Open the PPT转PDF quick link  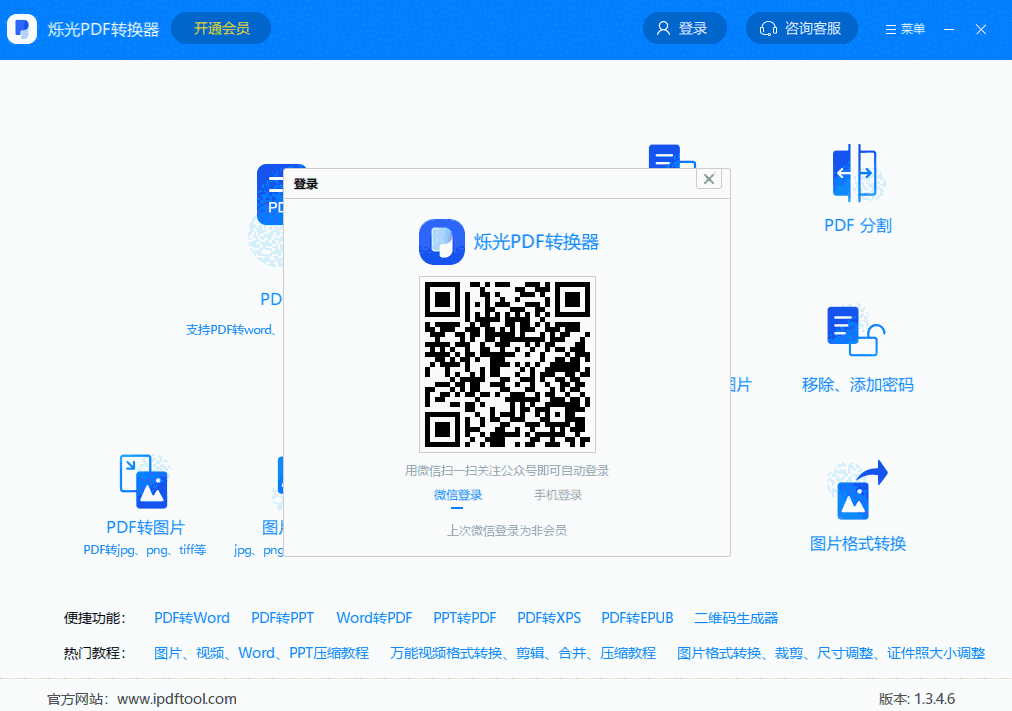click(465, 618)
